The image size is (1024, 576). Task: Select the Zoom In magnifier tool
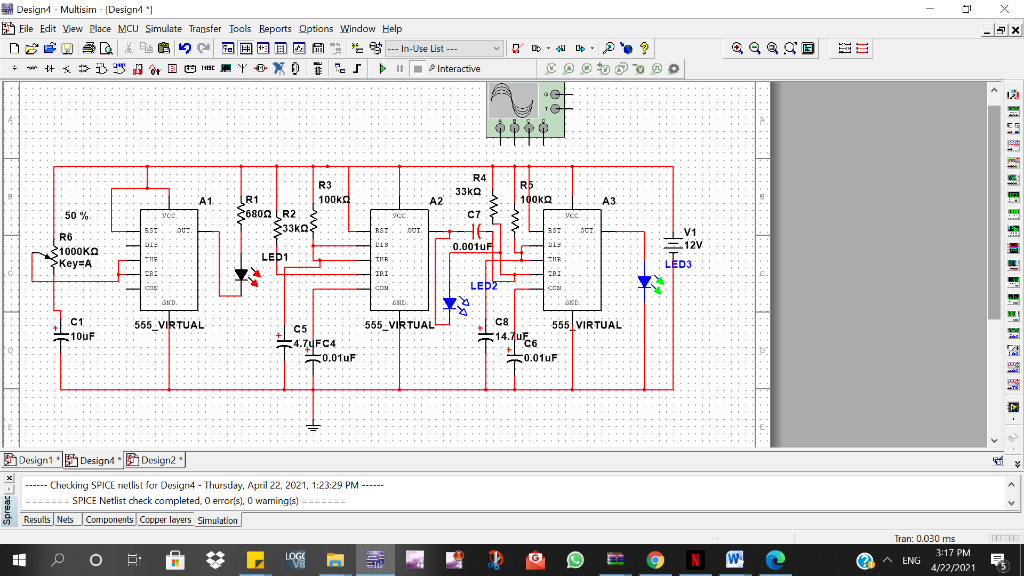tap(736, 48)
